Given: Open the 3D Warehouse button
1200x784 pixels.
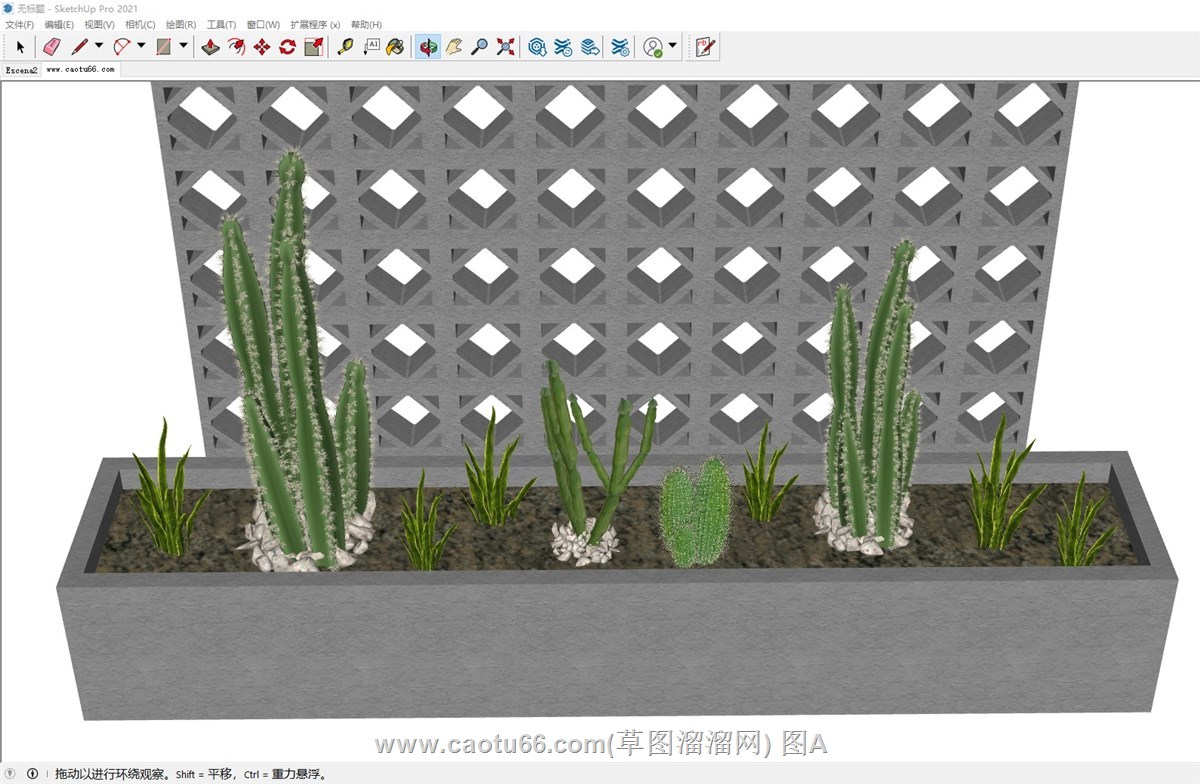Looking at the screenshot, I should point(537,46).
